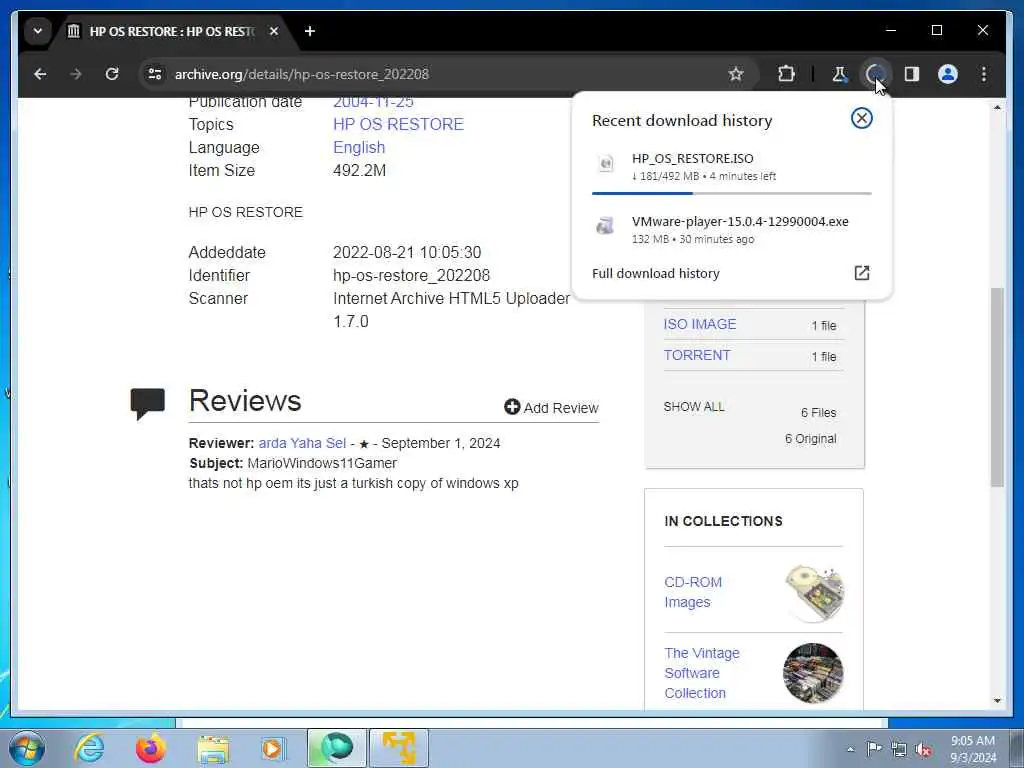Click Item Size value 492.2M

359,170
